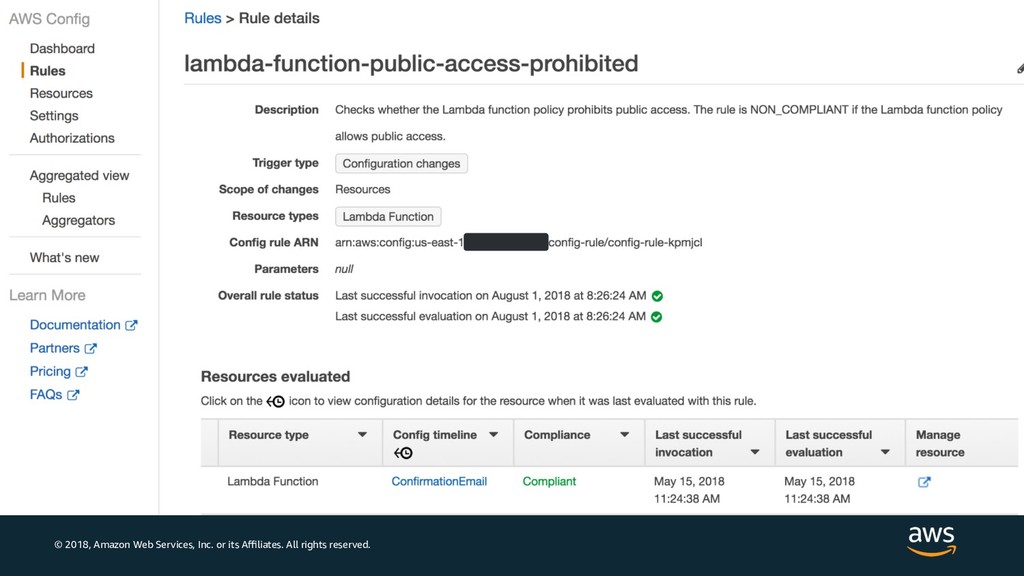Click the green check beside last invocation
The image size is (1024, 576).
[657, 296]
